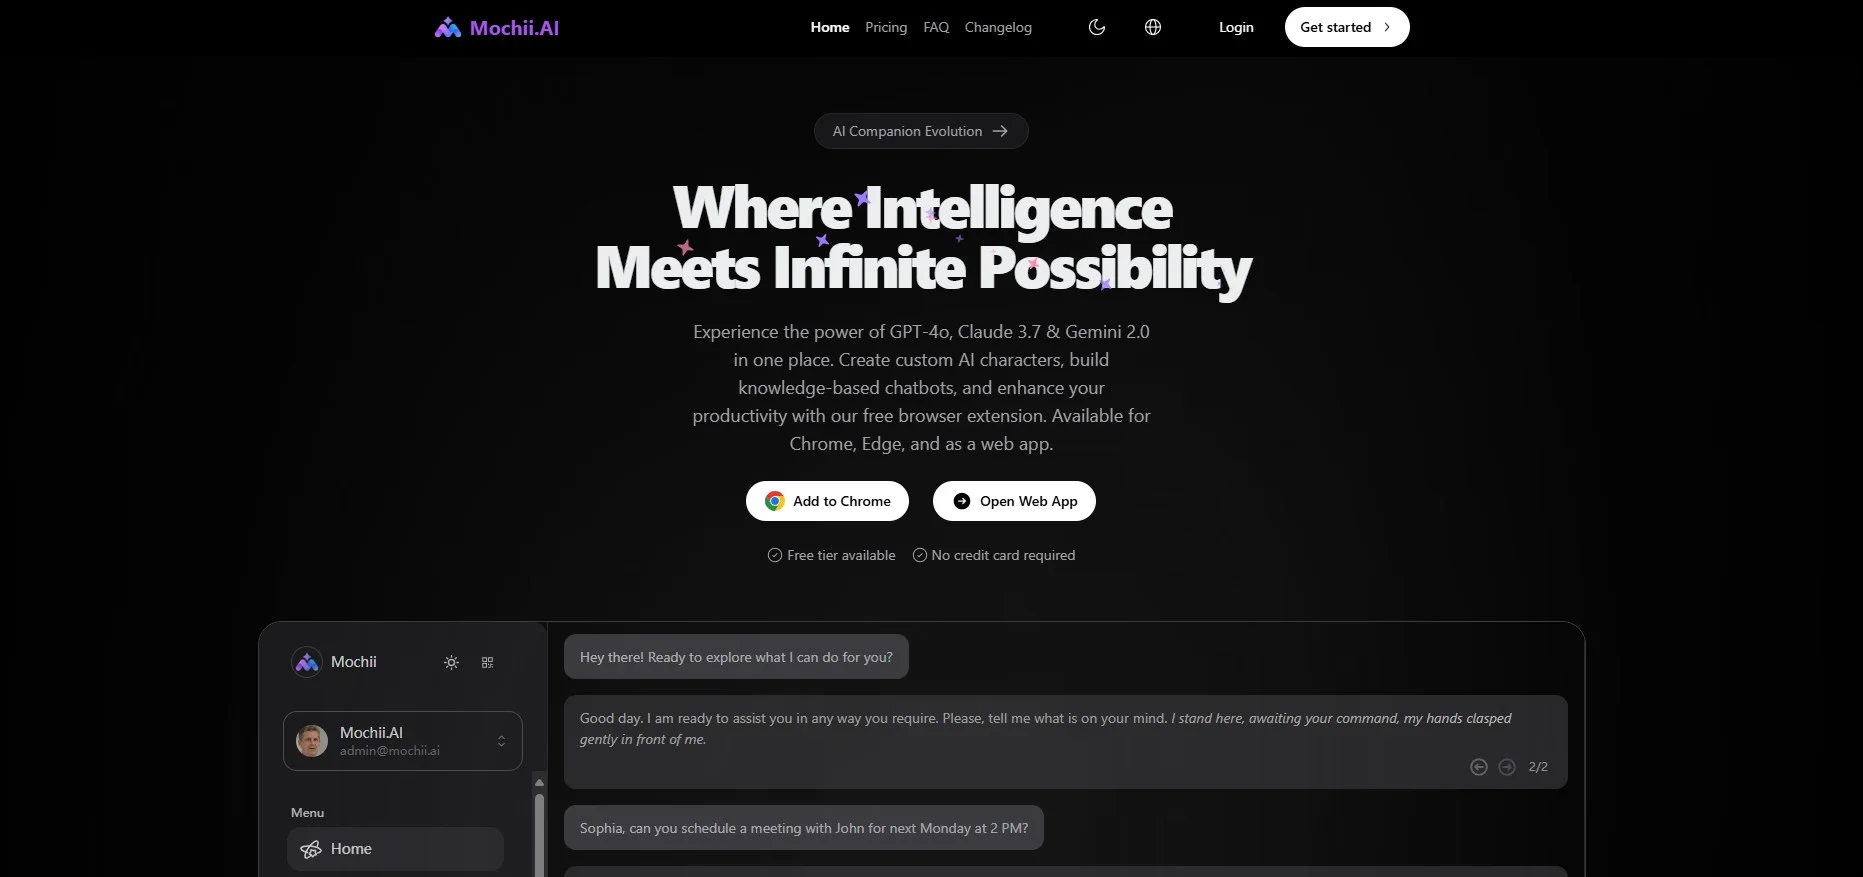Go to previous response with left arrow
Viewport: 1863px width, 877px height.
click(x=1479, y=767)
